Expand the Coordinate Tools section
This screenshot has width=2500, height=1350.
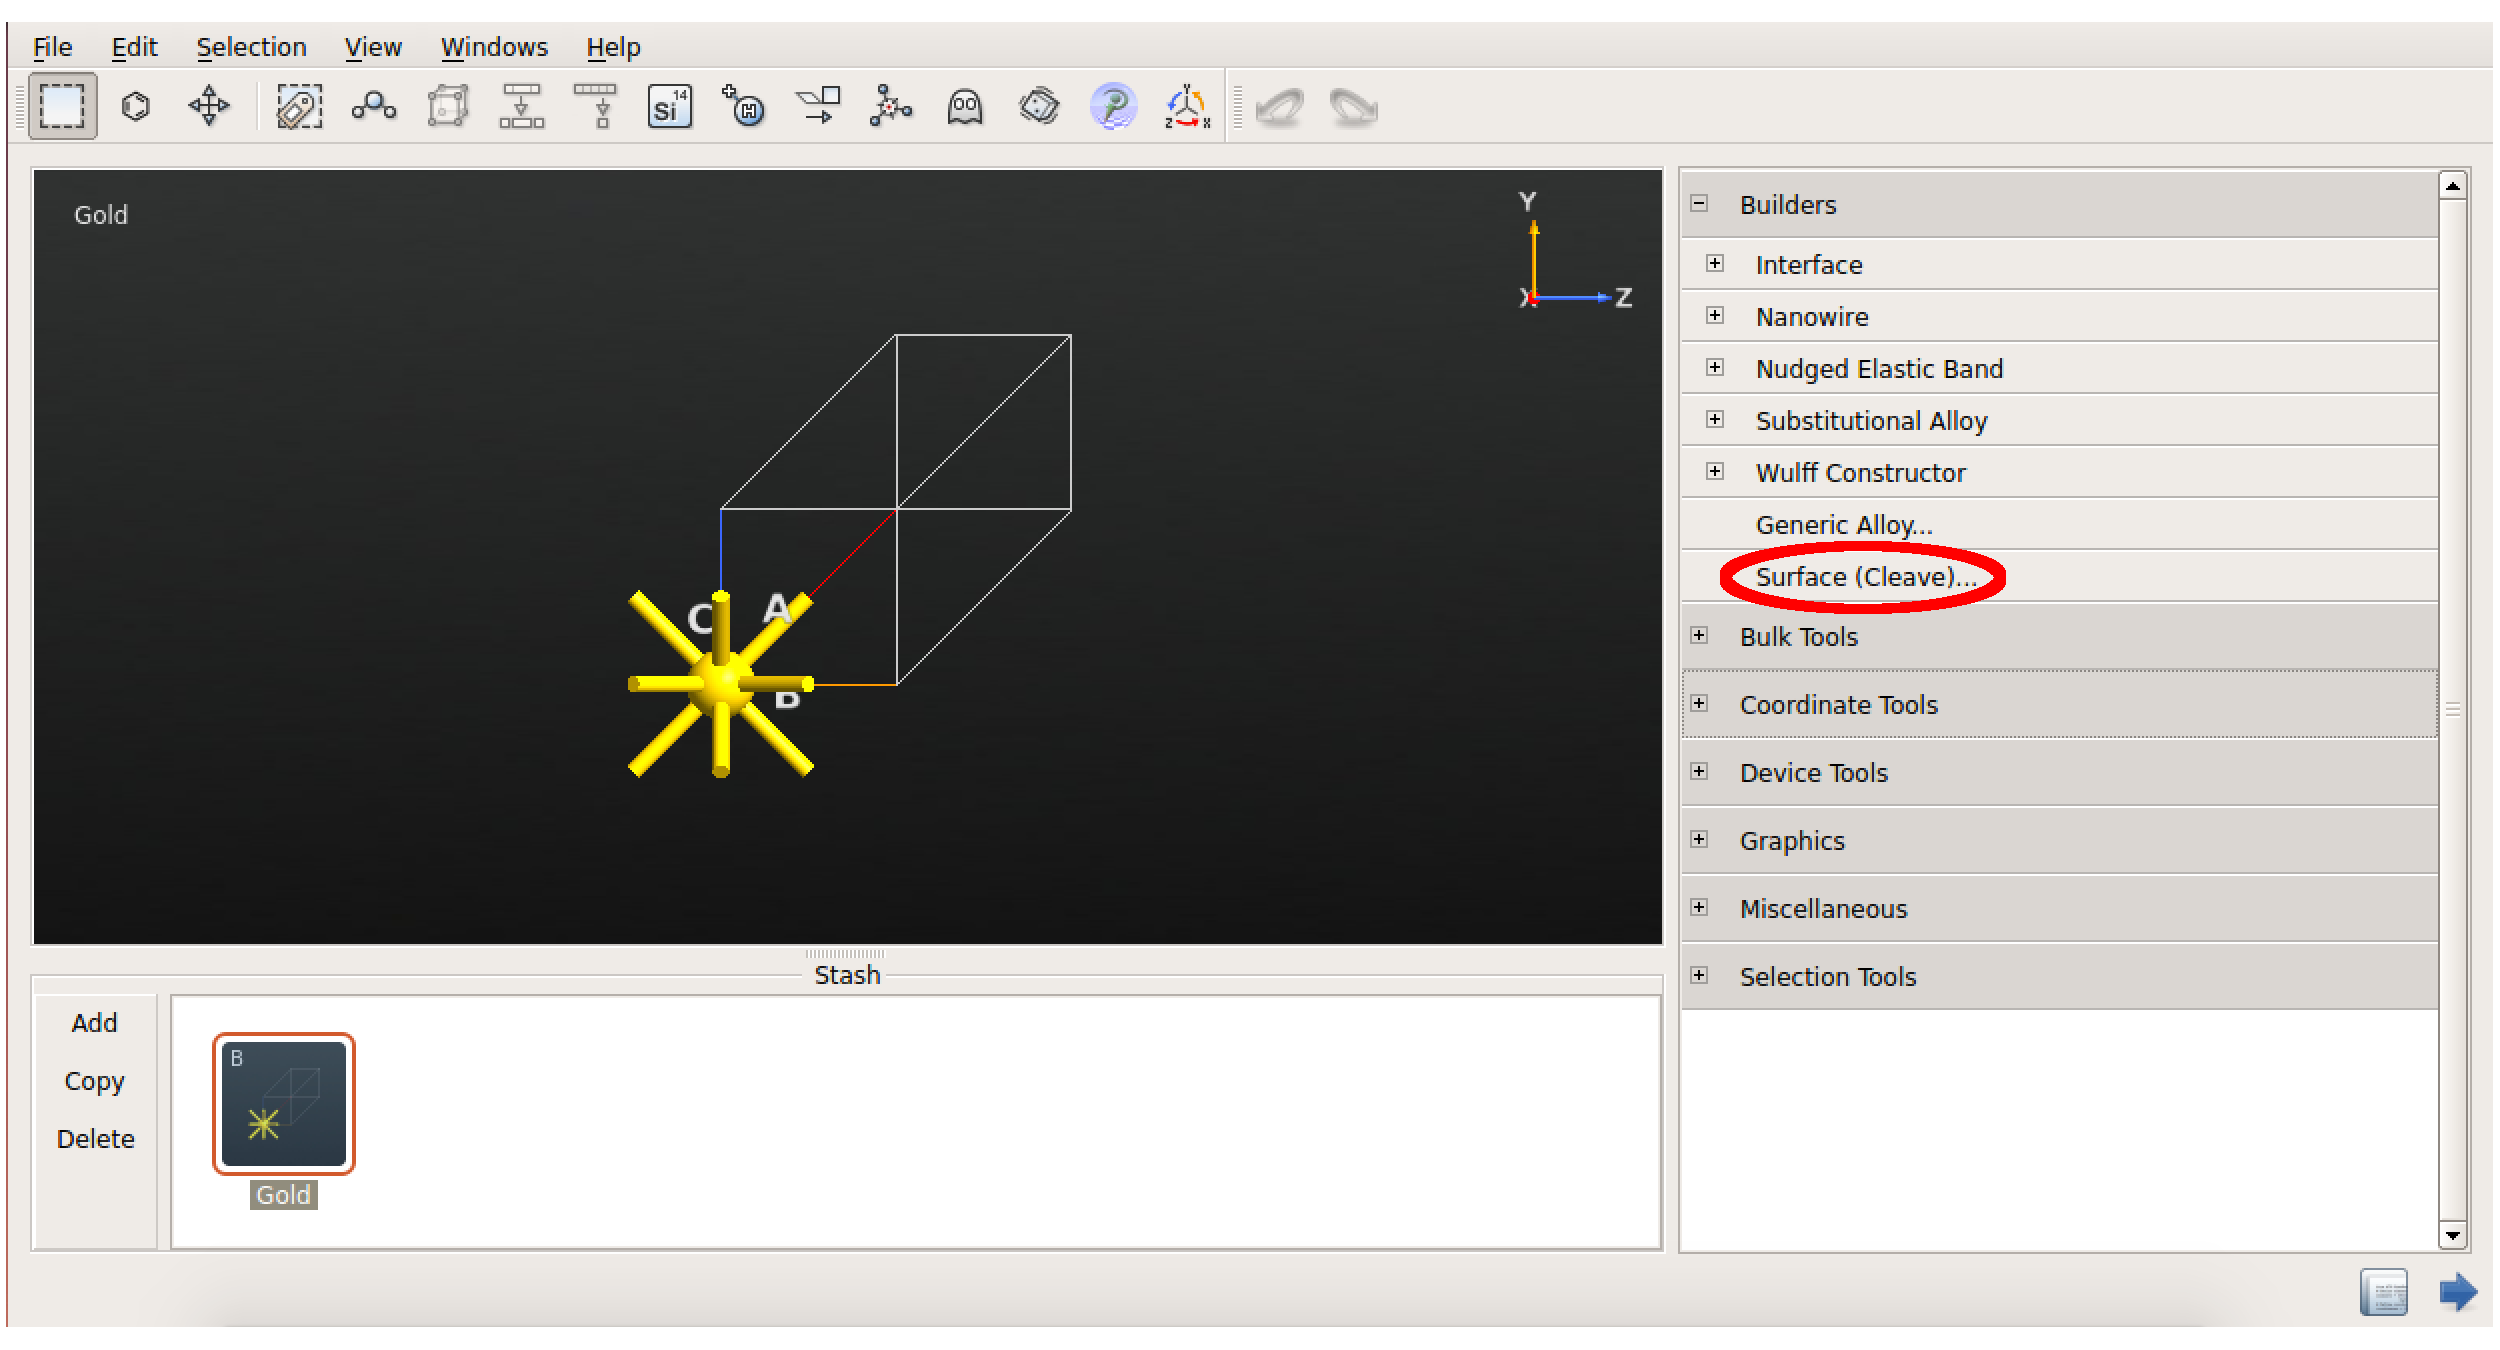pos(1699,703)
